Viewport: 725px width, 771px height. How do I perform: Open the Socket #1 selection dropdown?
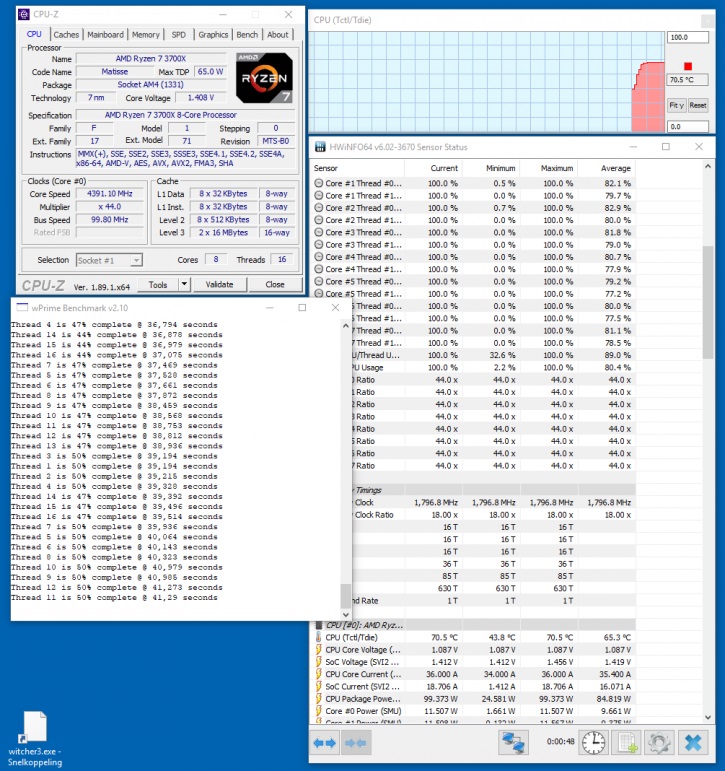tap(109, 260)
